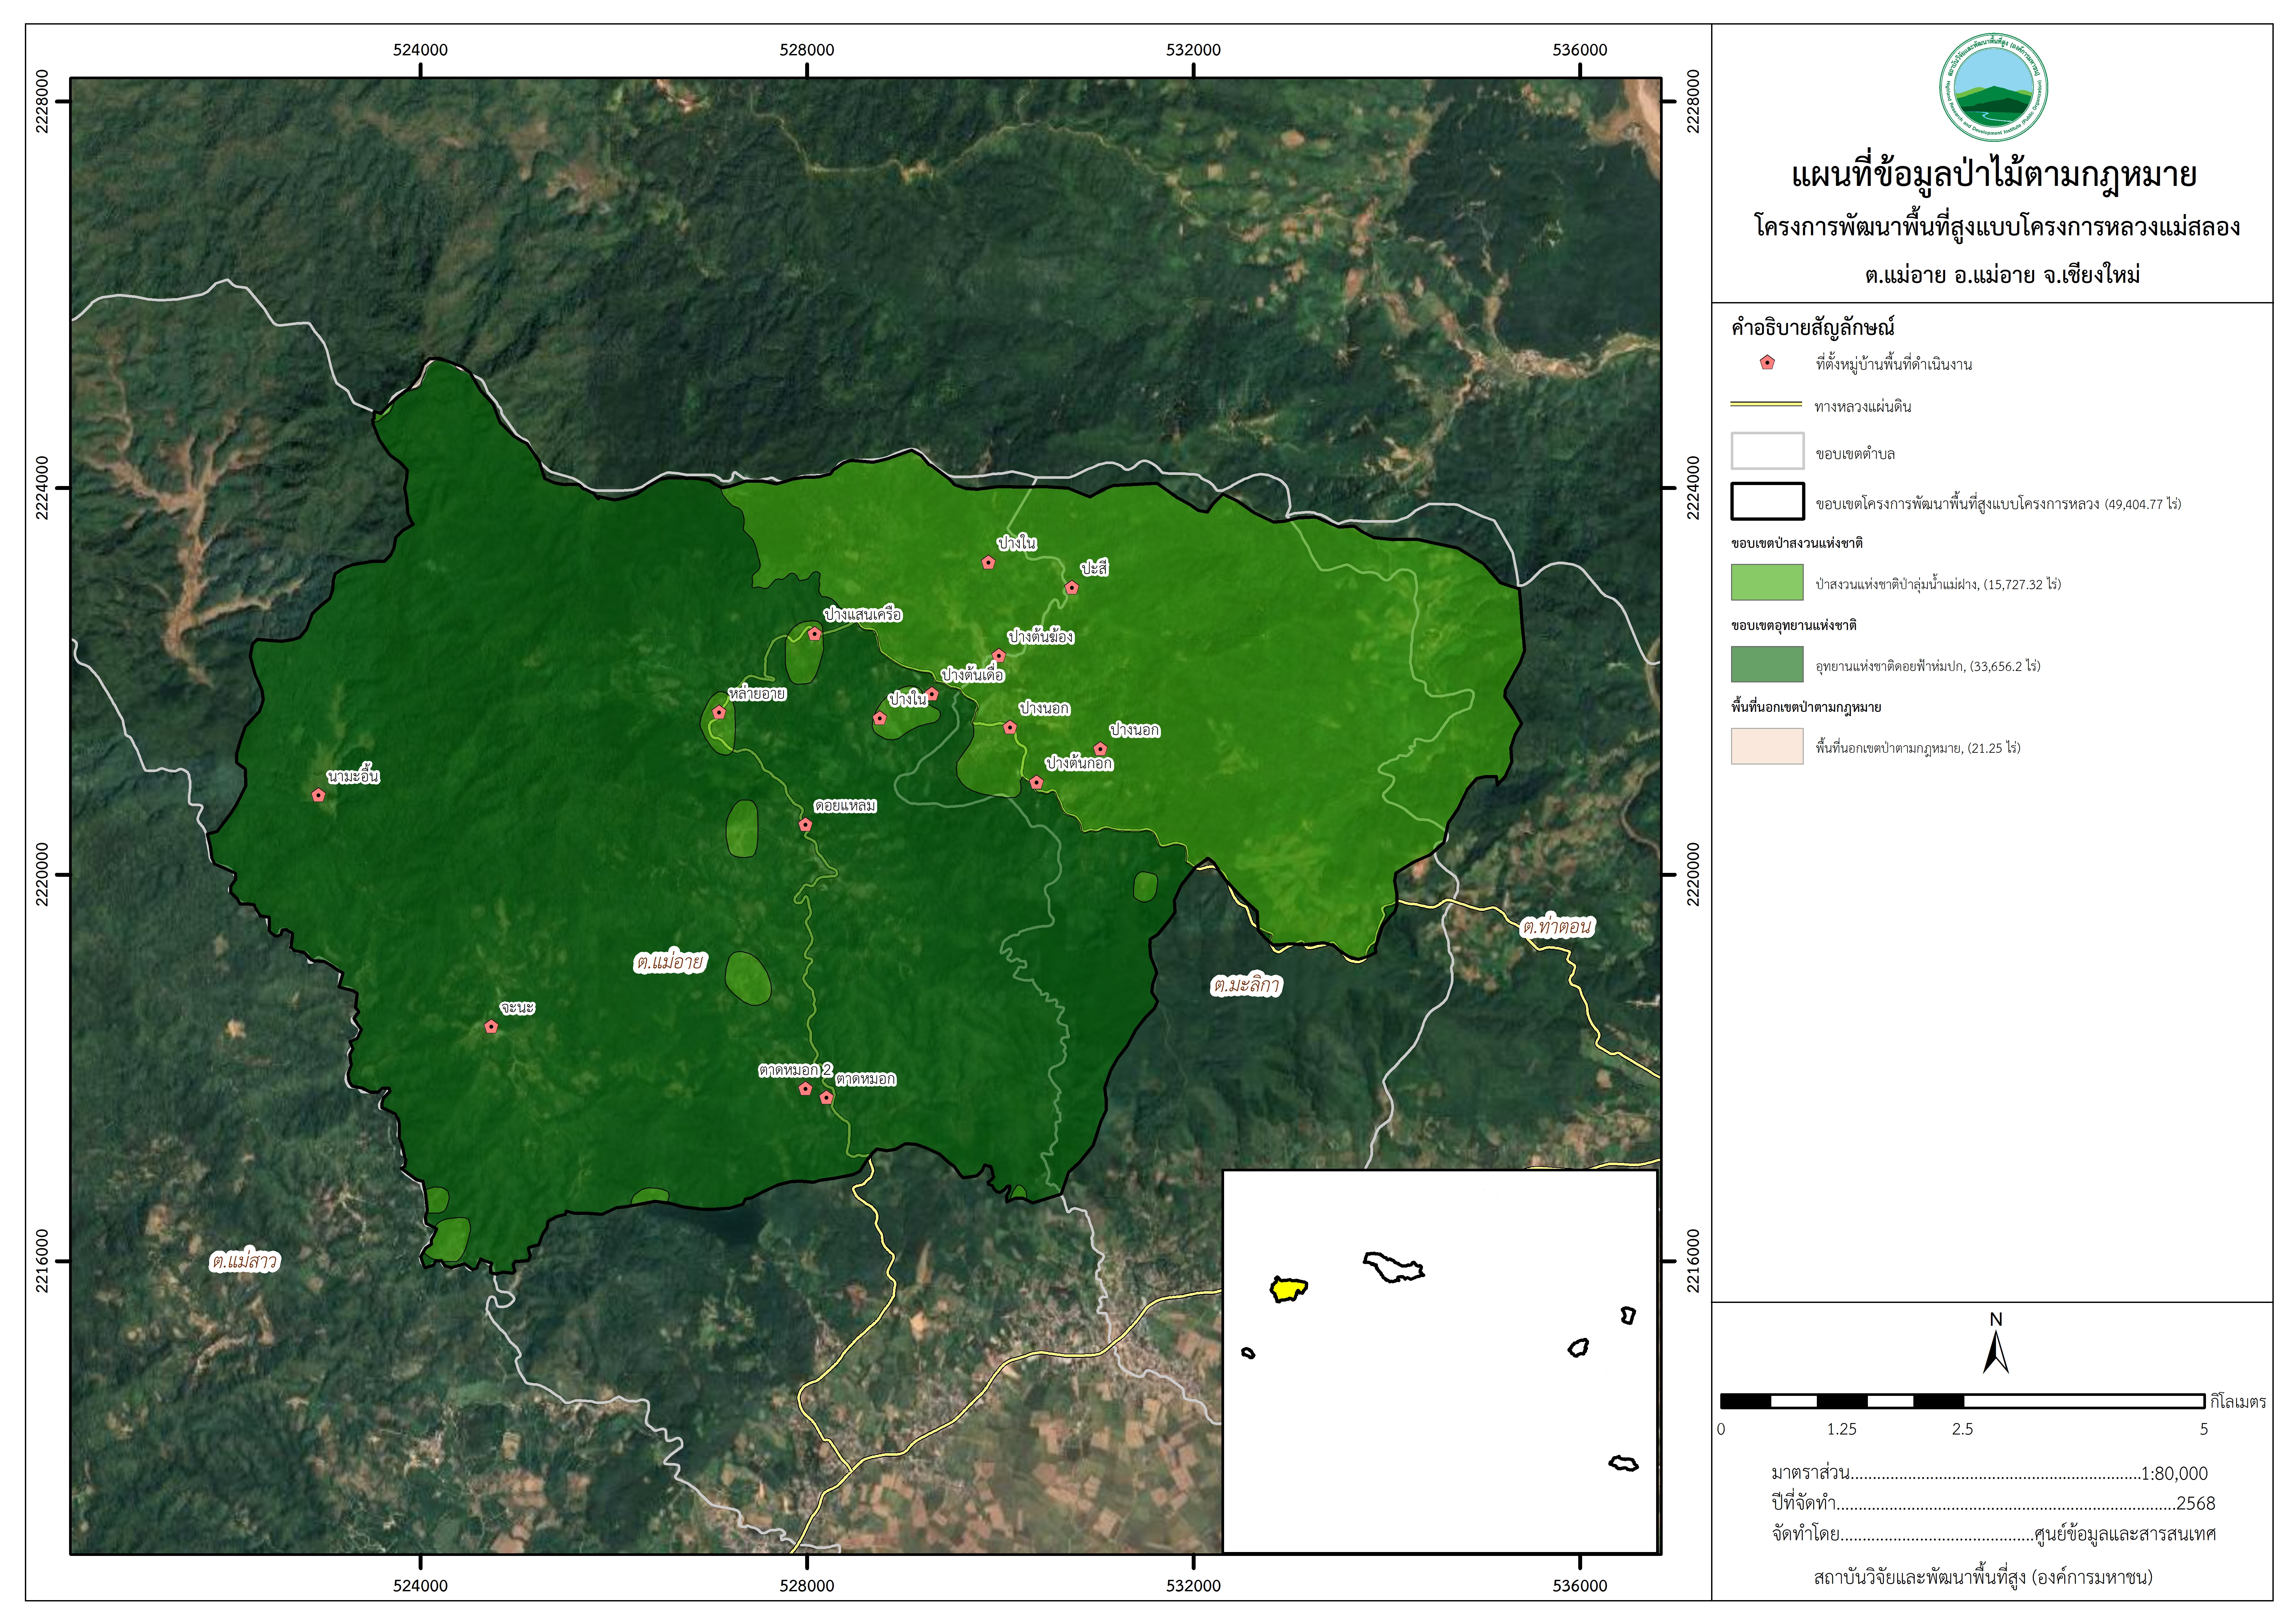
Task: Click the subtitle โครงการพัฒนาพื้นที่สูงแบบโครงการหลวงแม่สลอง
Action: pyautogui.click(x=1997, y=227)
